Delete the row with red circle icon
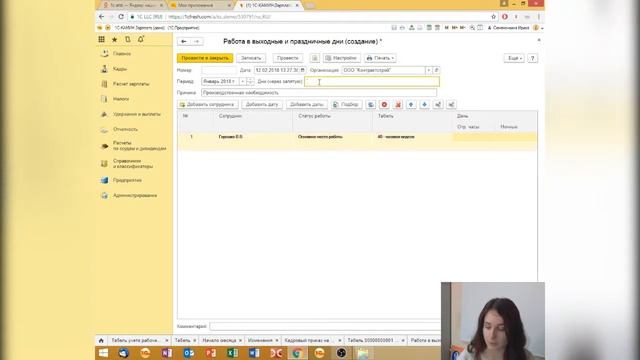The image size is (640, 360). (x=384, y=104)
